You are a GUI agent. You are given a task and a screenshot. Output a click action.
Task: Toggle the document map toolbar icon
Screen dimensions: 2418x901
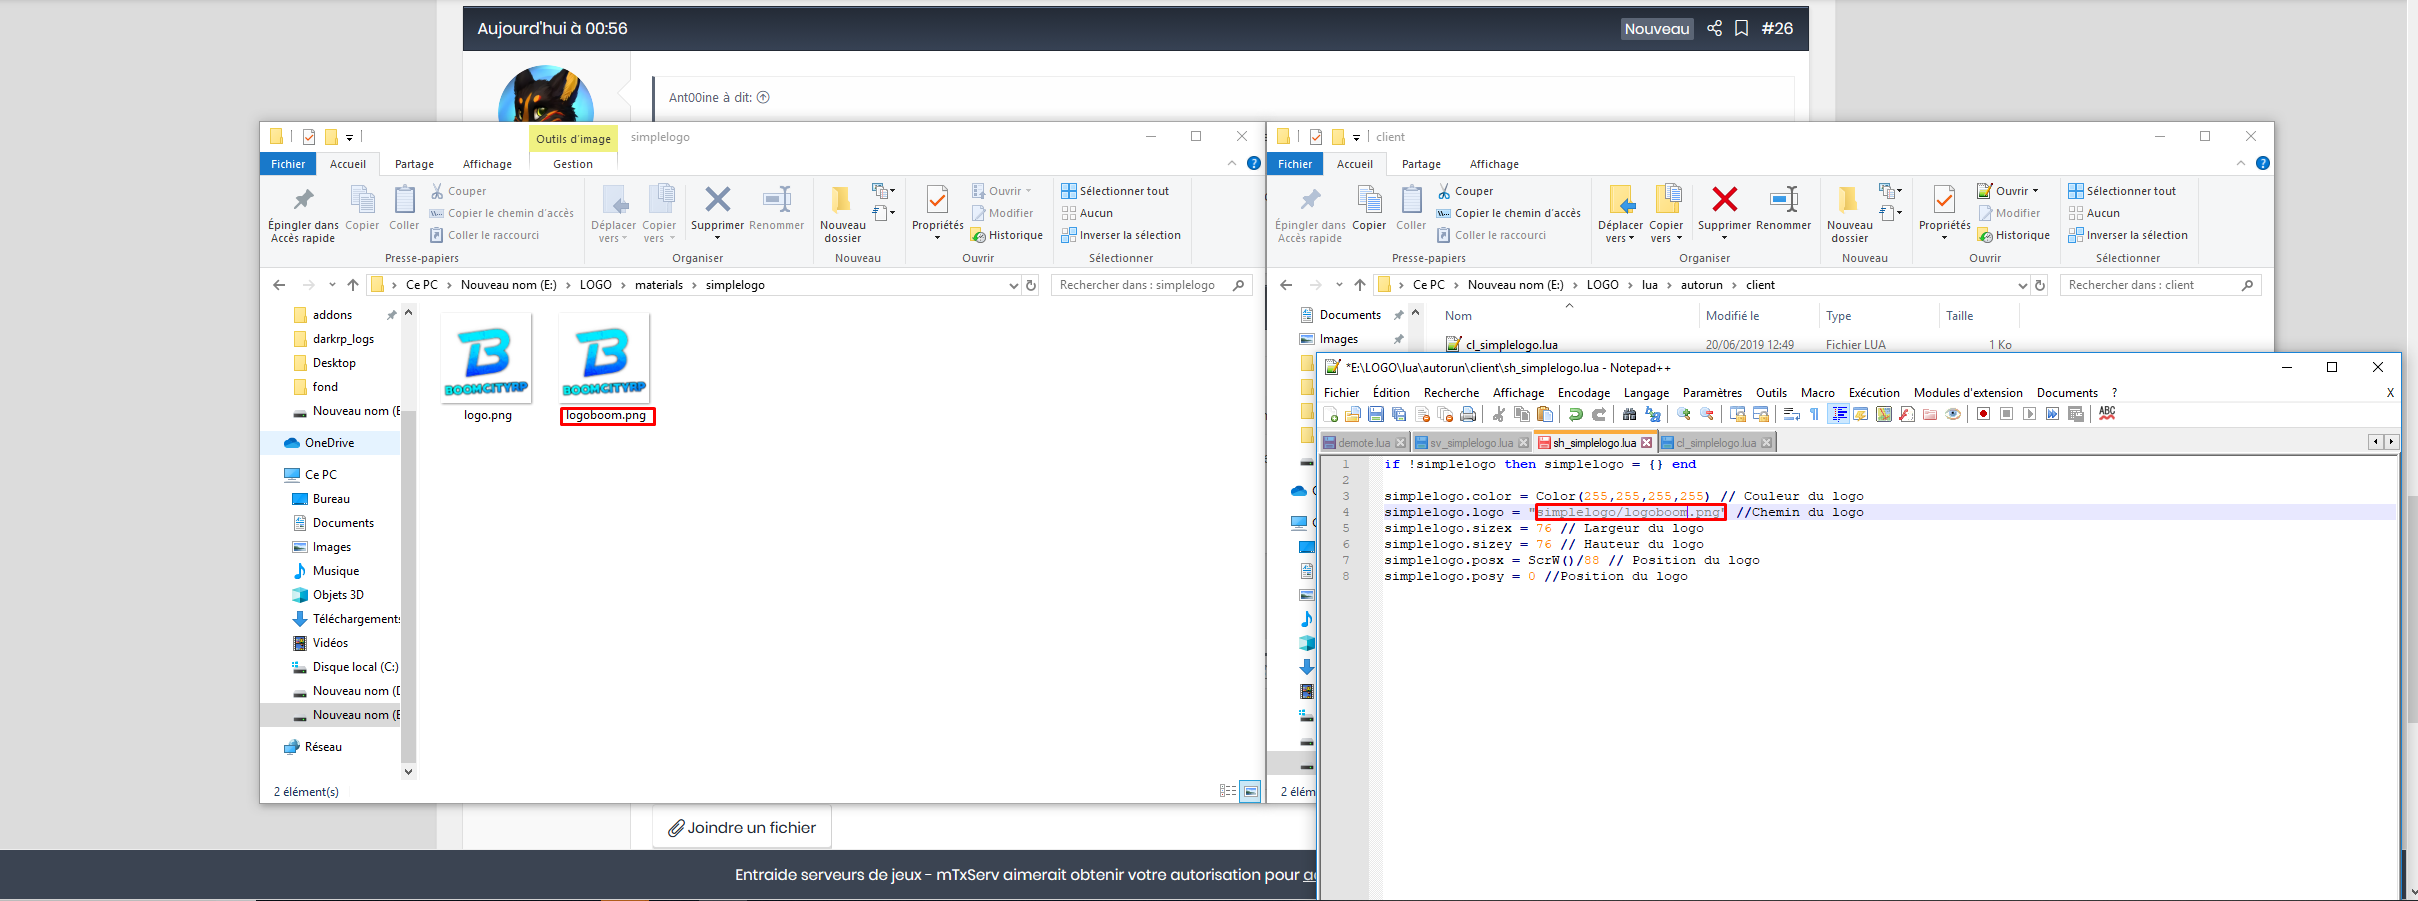(x=1884, y=414)
